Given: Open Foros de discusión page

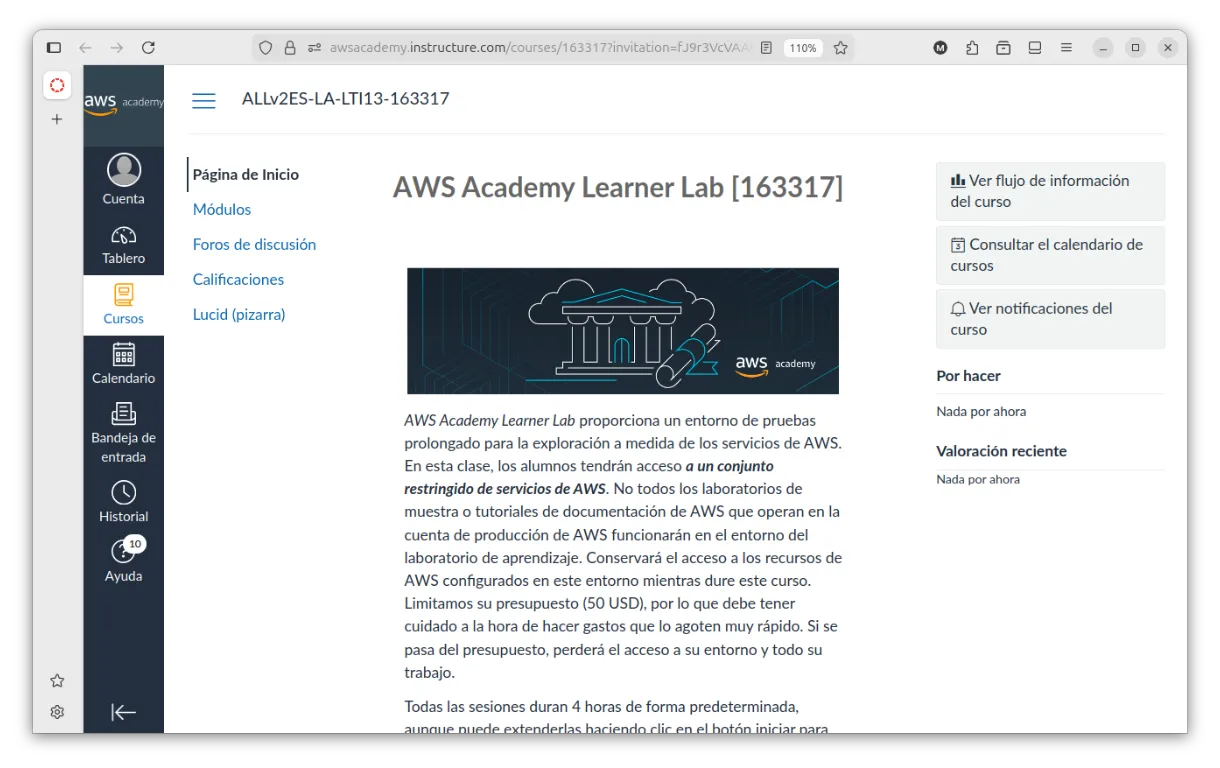Looking at the screenshot, I should [254, 244].
